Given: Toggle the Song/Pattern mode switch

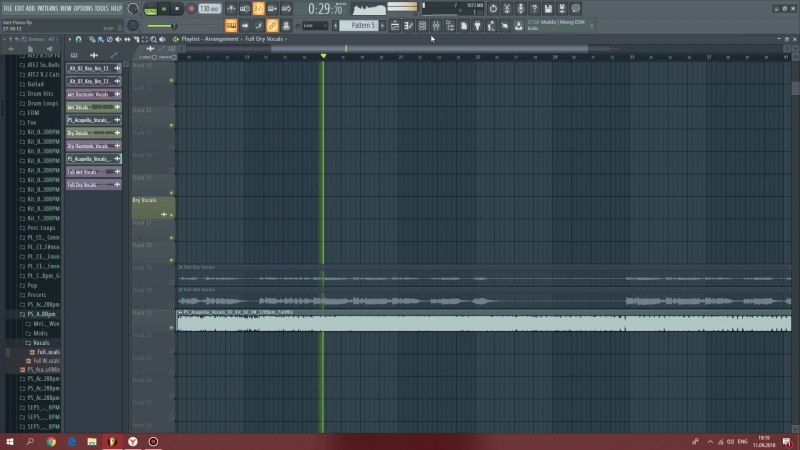Looking at the screenshot, I should coord(151,9).
